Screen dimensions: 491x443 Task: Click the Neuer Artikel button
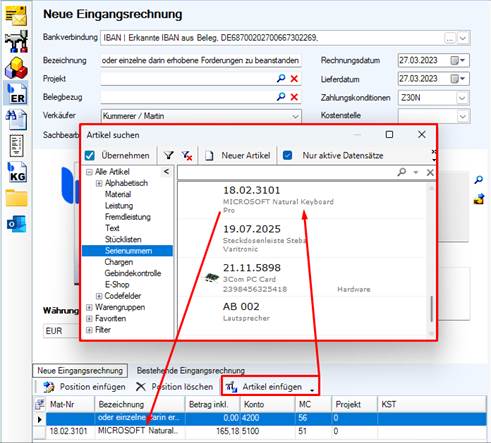(238, 156)
